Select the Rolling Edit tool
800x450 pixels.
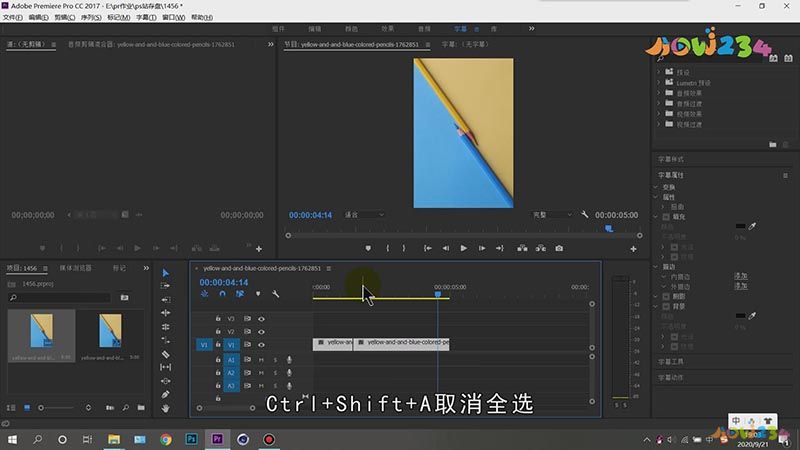[x=165, y=313]
